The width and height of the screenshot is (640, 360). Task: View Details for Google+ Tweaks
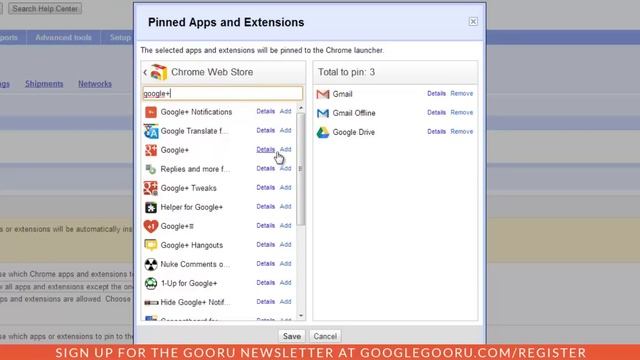pyautogui.click(x=265, y=188)
